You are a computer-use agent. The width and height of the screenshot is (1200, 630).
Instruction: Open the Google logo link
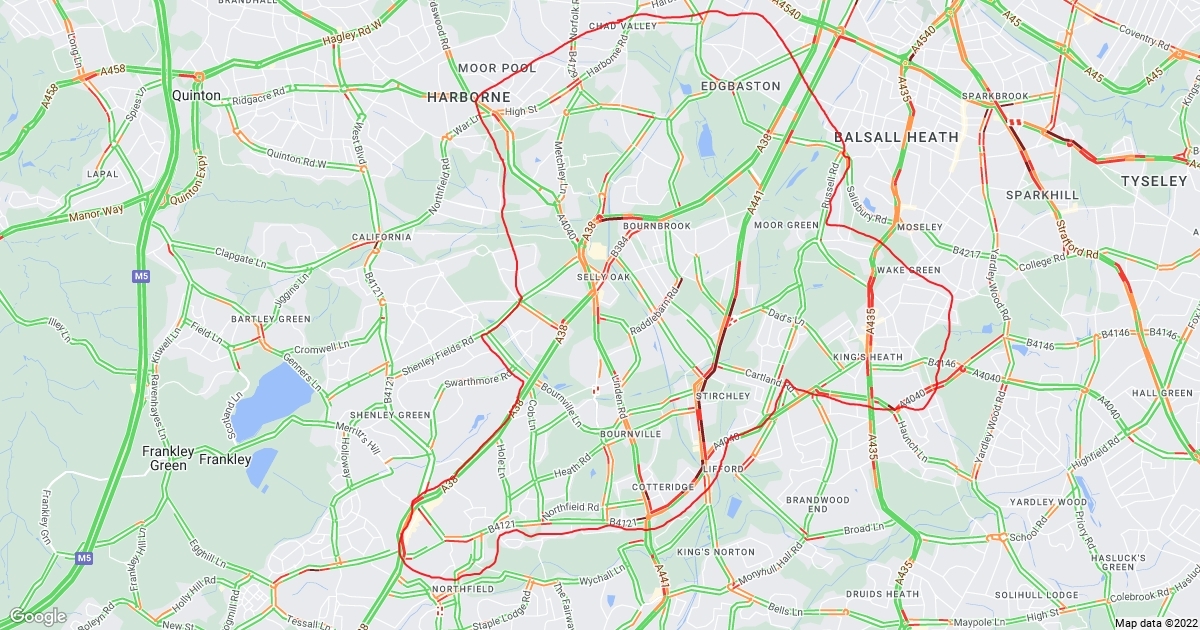click(37, 617)
